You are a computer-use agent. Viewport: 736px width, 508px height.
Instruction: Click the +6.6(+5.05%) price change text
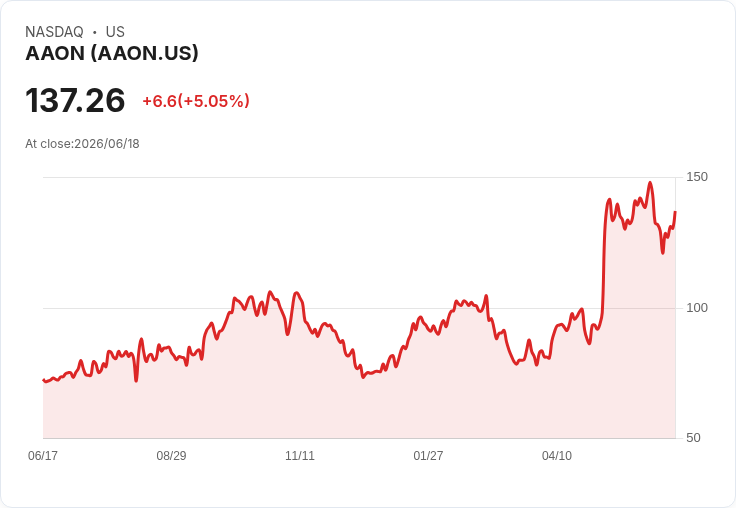(196, 101)
